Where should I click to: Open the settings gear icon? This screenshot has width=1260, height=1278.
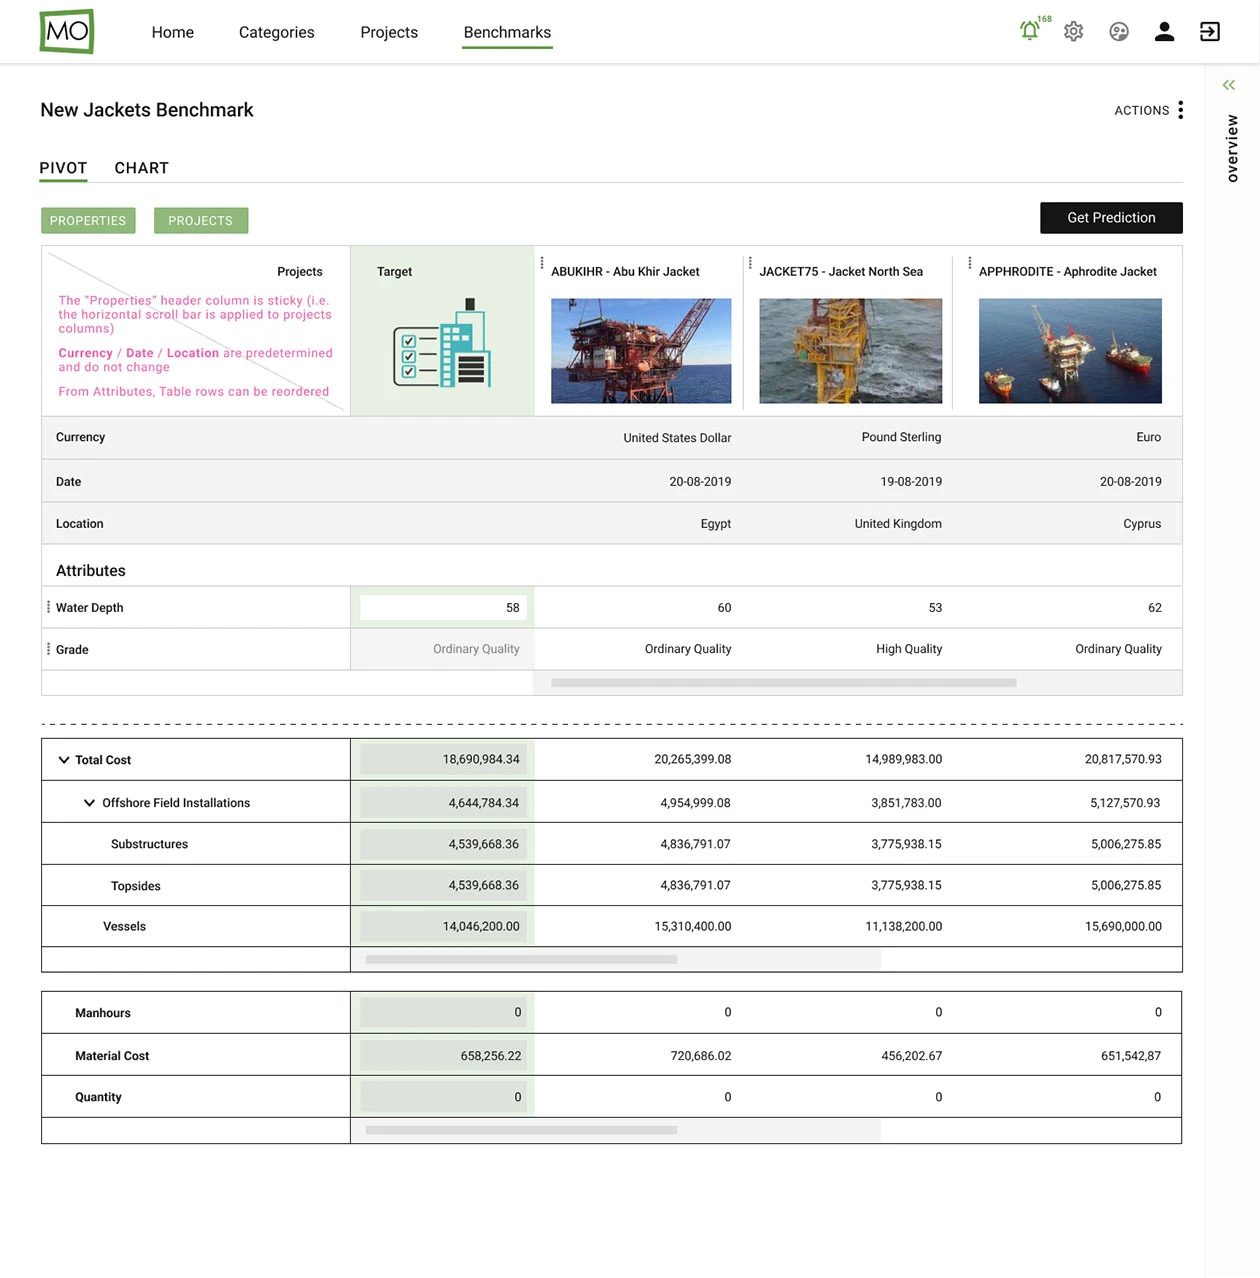click(1073, 31)
